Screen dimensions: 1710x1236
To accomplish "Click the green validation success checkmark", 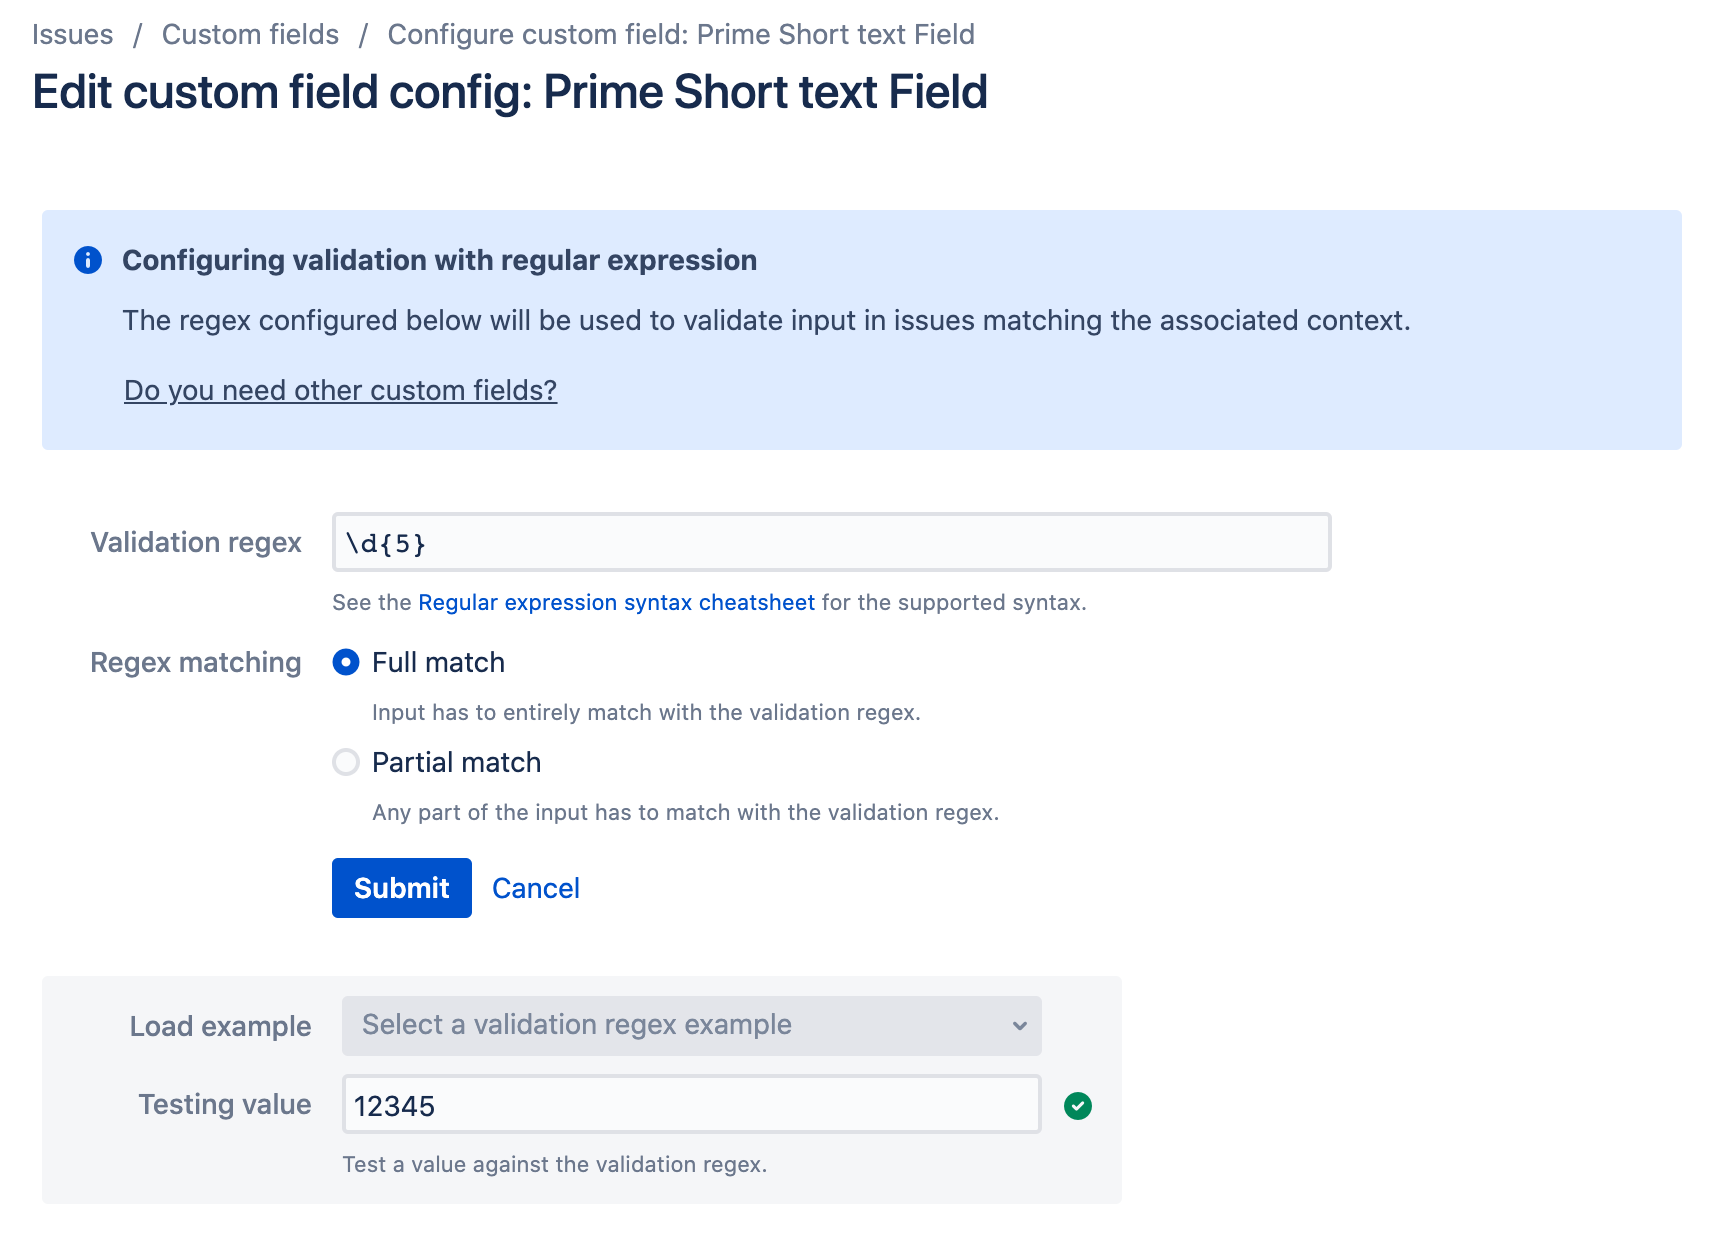I will click(x=1078, y=1105).
